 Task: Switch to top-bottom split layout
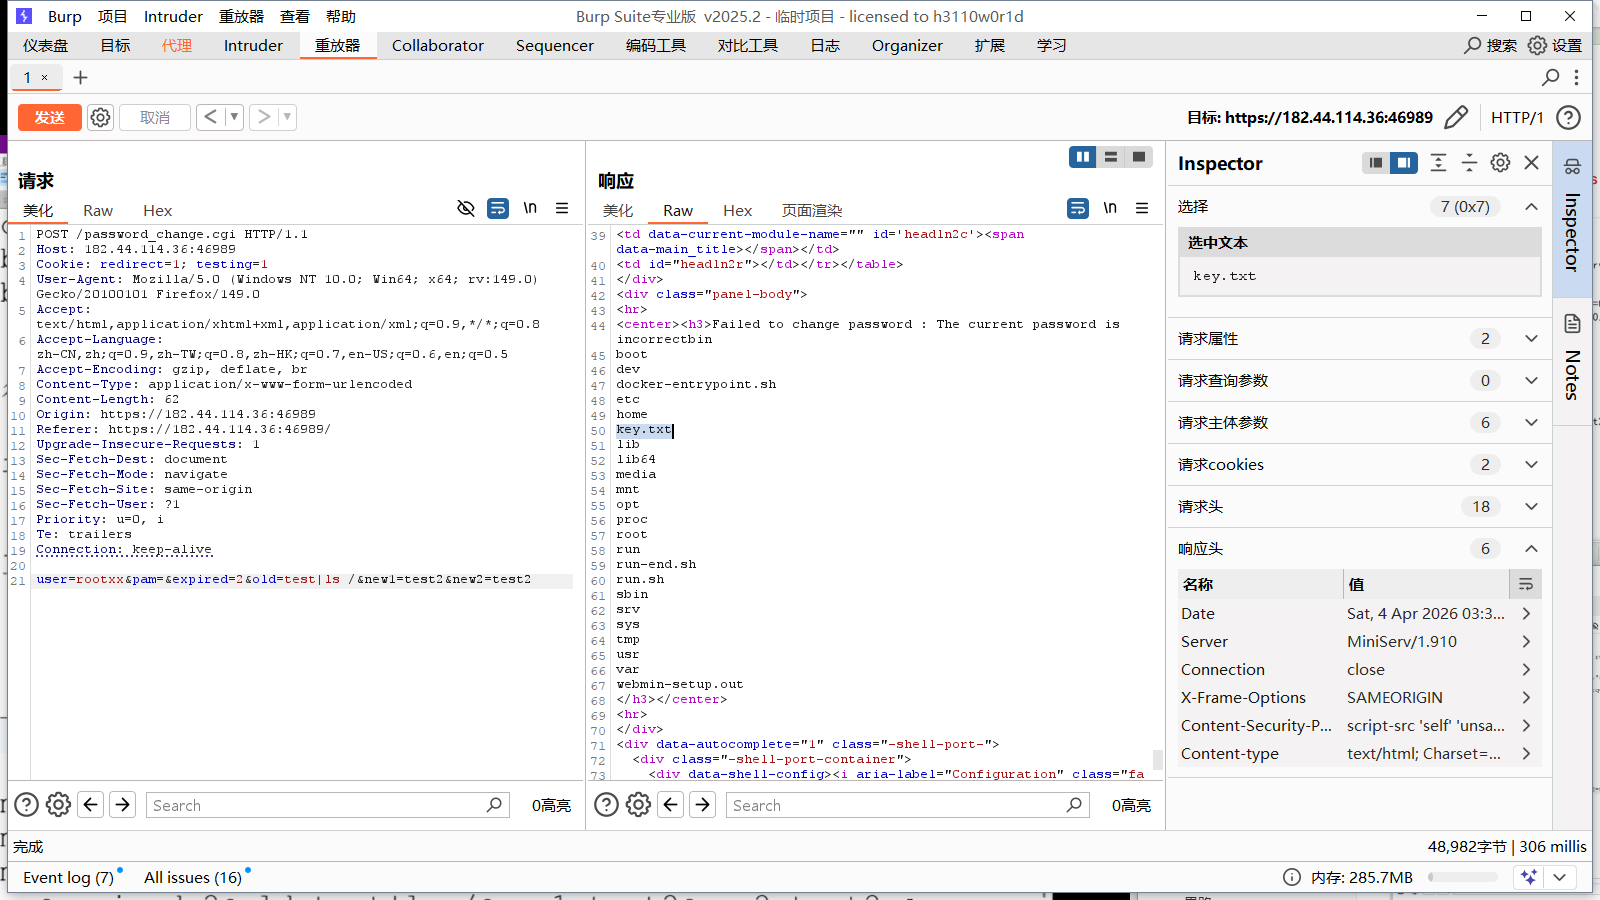tap(1111, 157)
